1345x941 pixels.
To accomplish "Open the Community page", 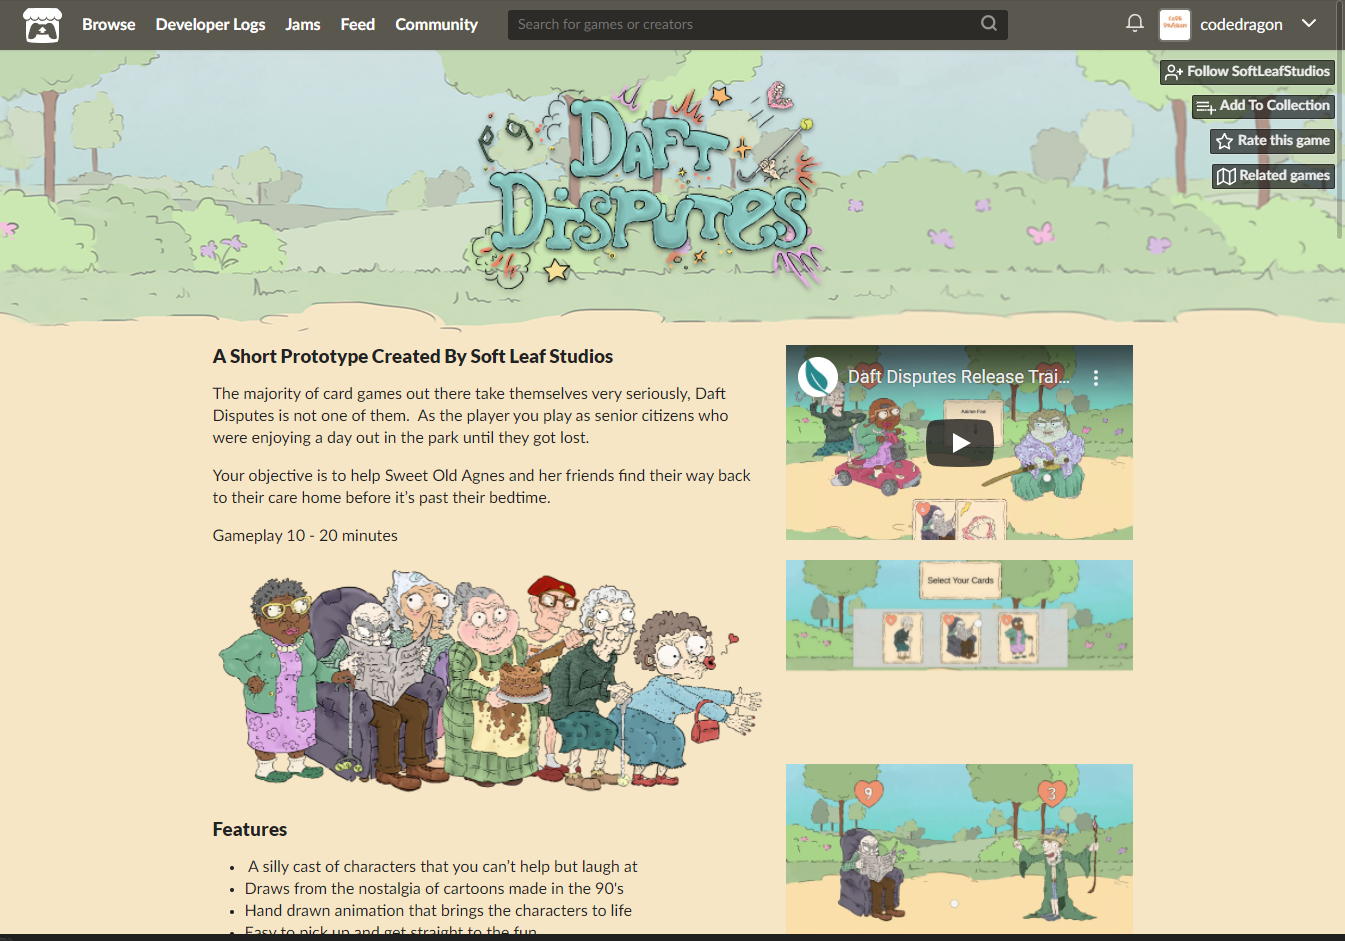I will (x=436, y=24).
